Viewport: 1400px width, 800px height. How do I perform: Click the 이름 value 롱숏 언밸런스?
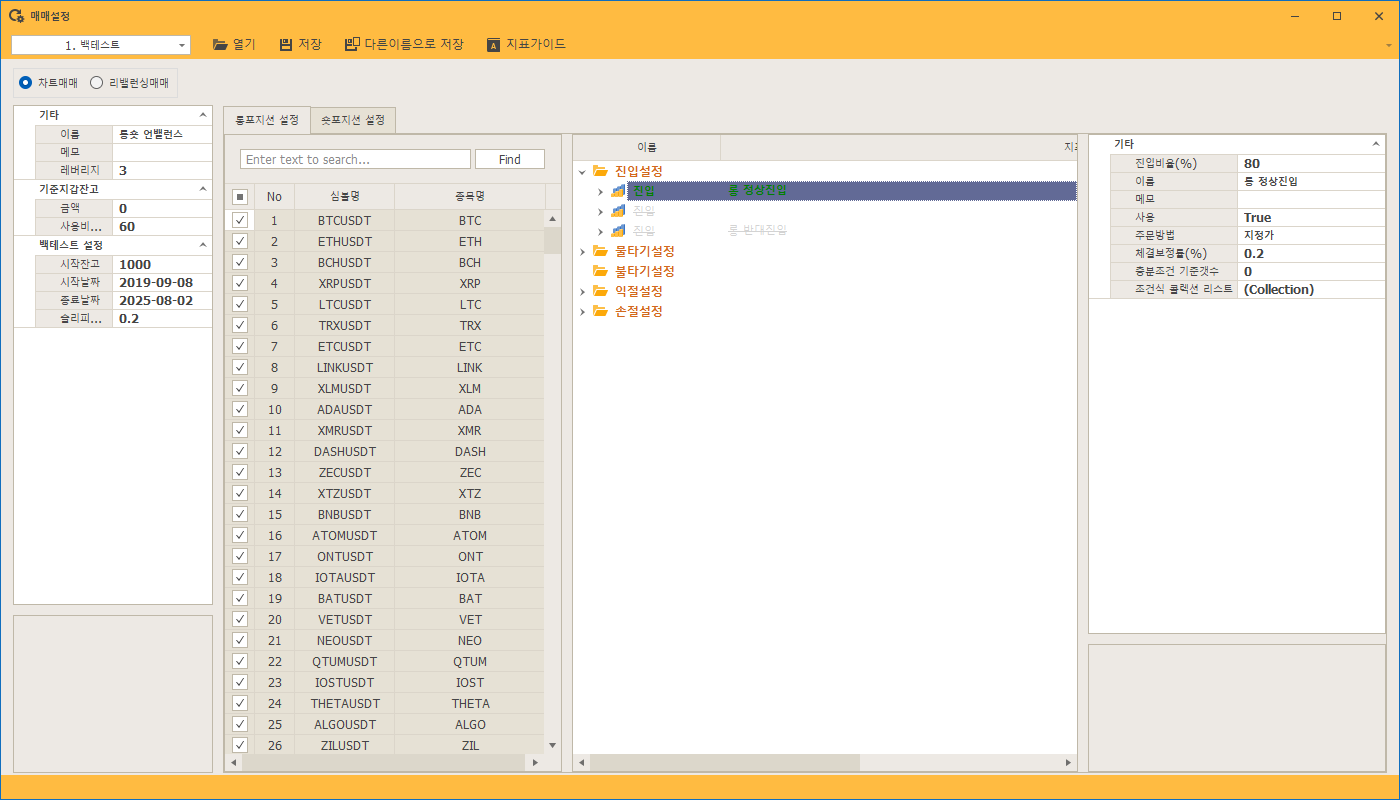[163, 133]
